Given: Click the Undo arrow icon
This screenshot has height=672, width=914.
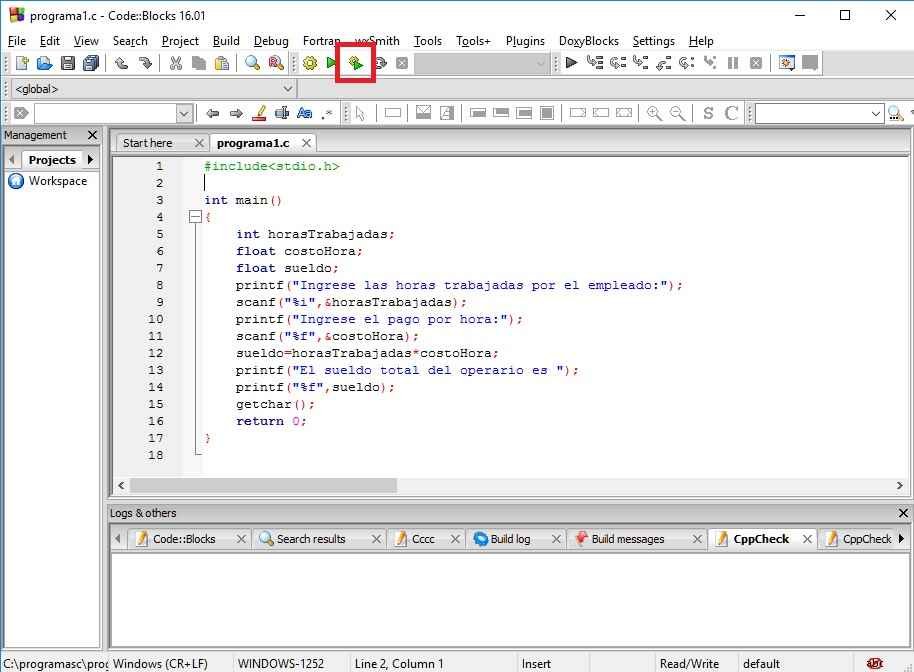Looking at the screenshot, I should [x=121, y=63].
